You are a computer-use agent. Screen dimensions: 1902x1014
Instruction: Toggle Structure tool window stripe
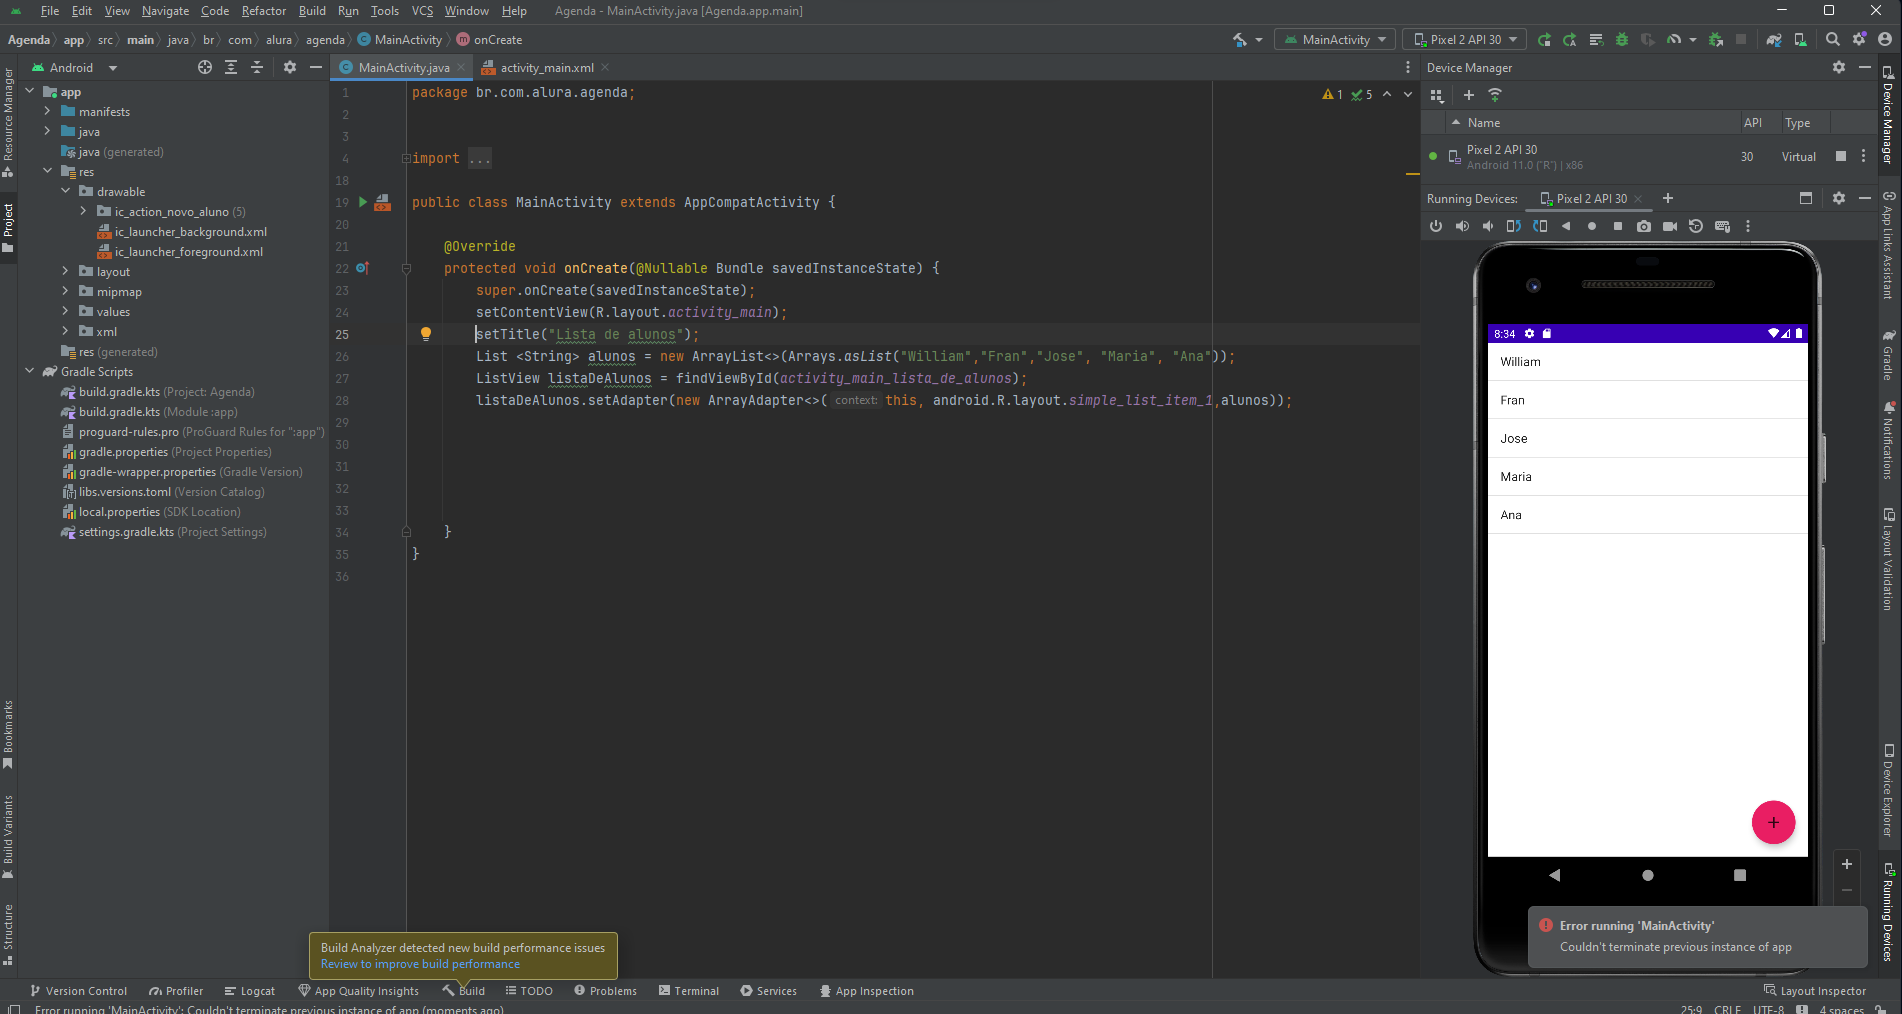tap(8, 935)
